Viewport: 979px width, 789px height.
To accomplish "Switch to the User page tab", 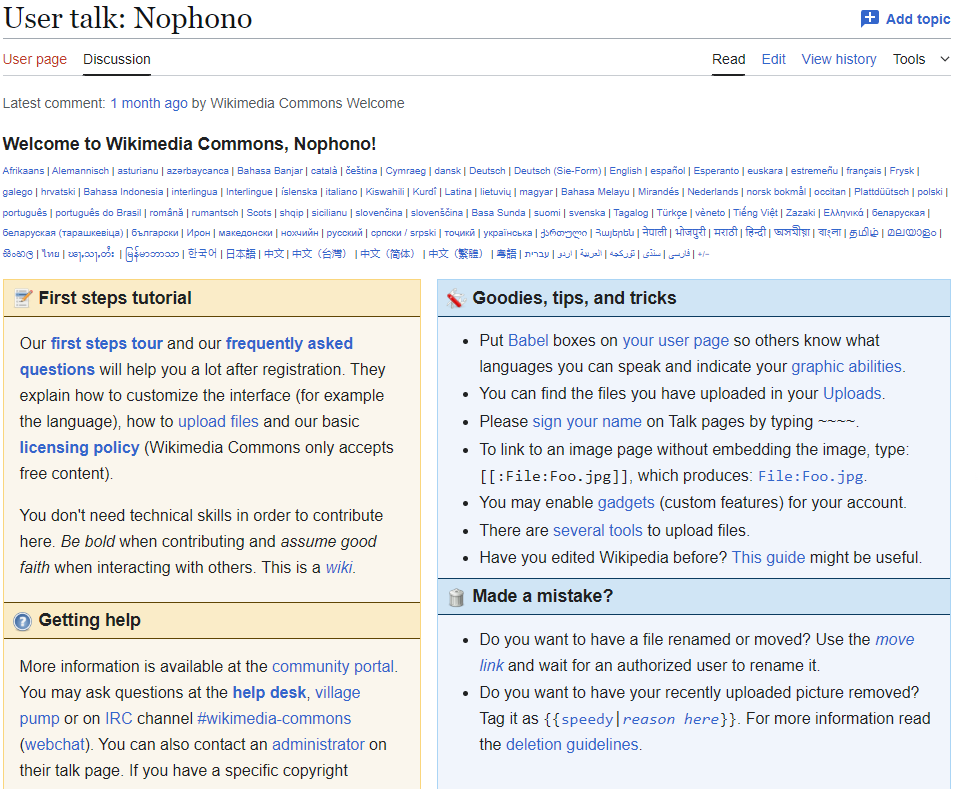I will point(35,59).
